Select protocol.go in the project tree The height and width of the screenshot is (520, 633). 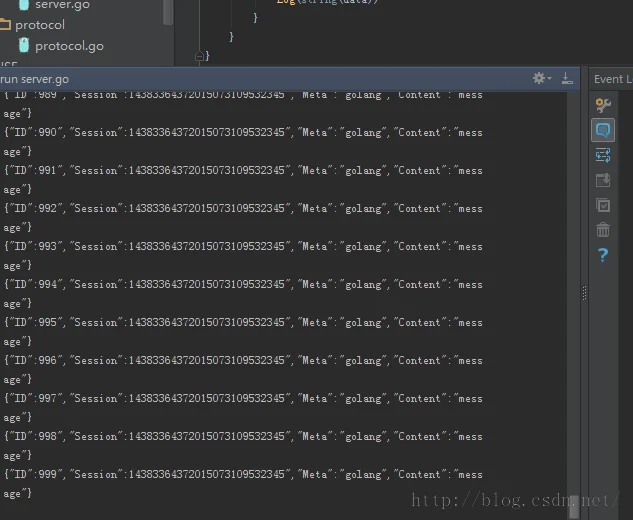point(69,46)
